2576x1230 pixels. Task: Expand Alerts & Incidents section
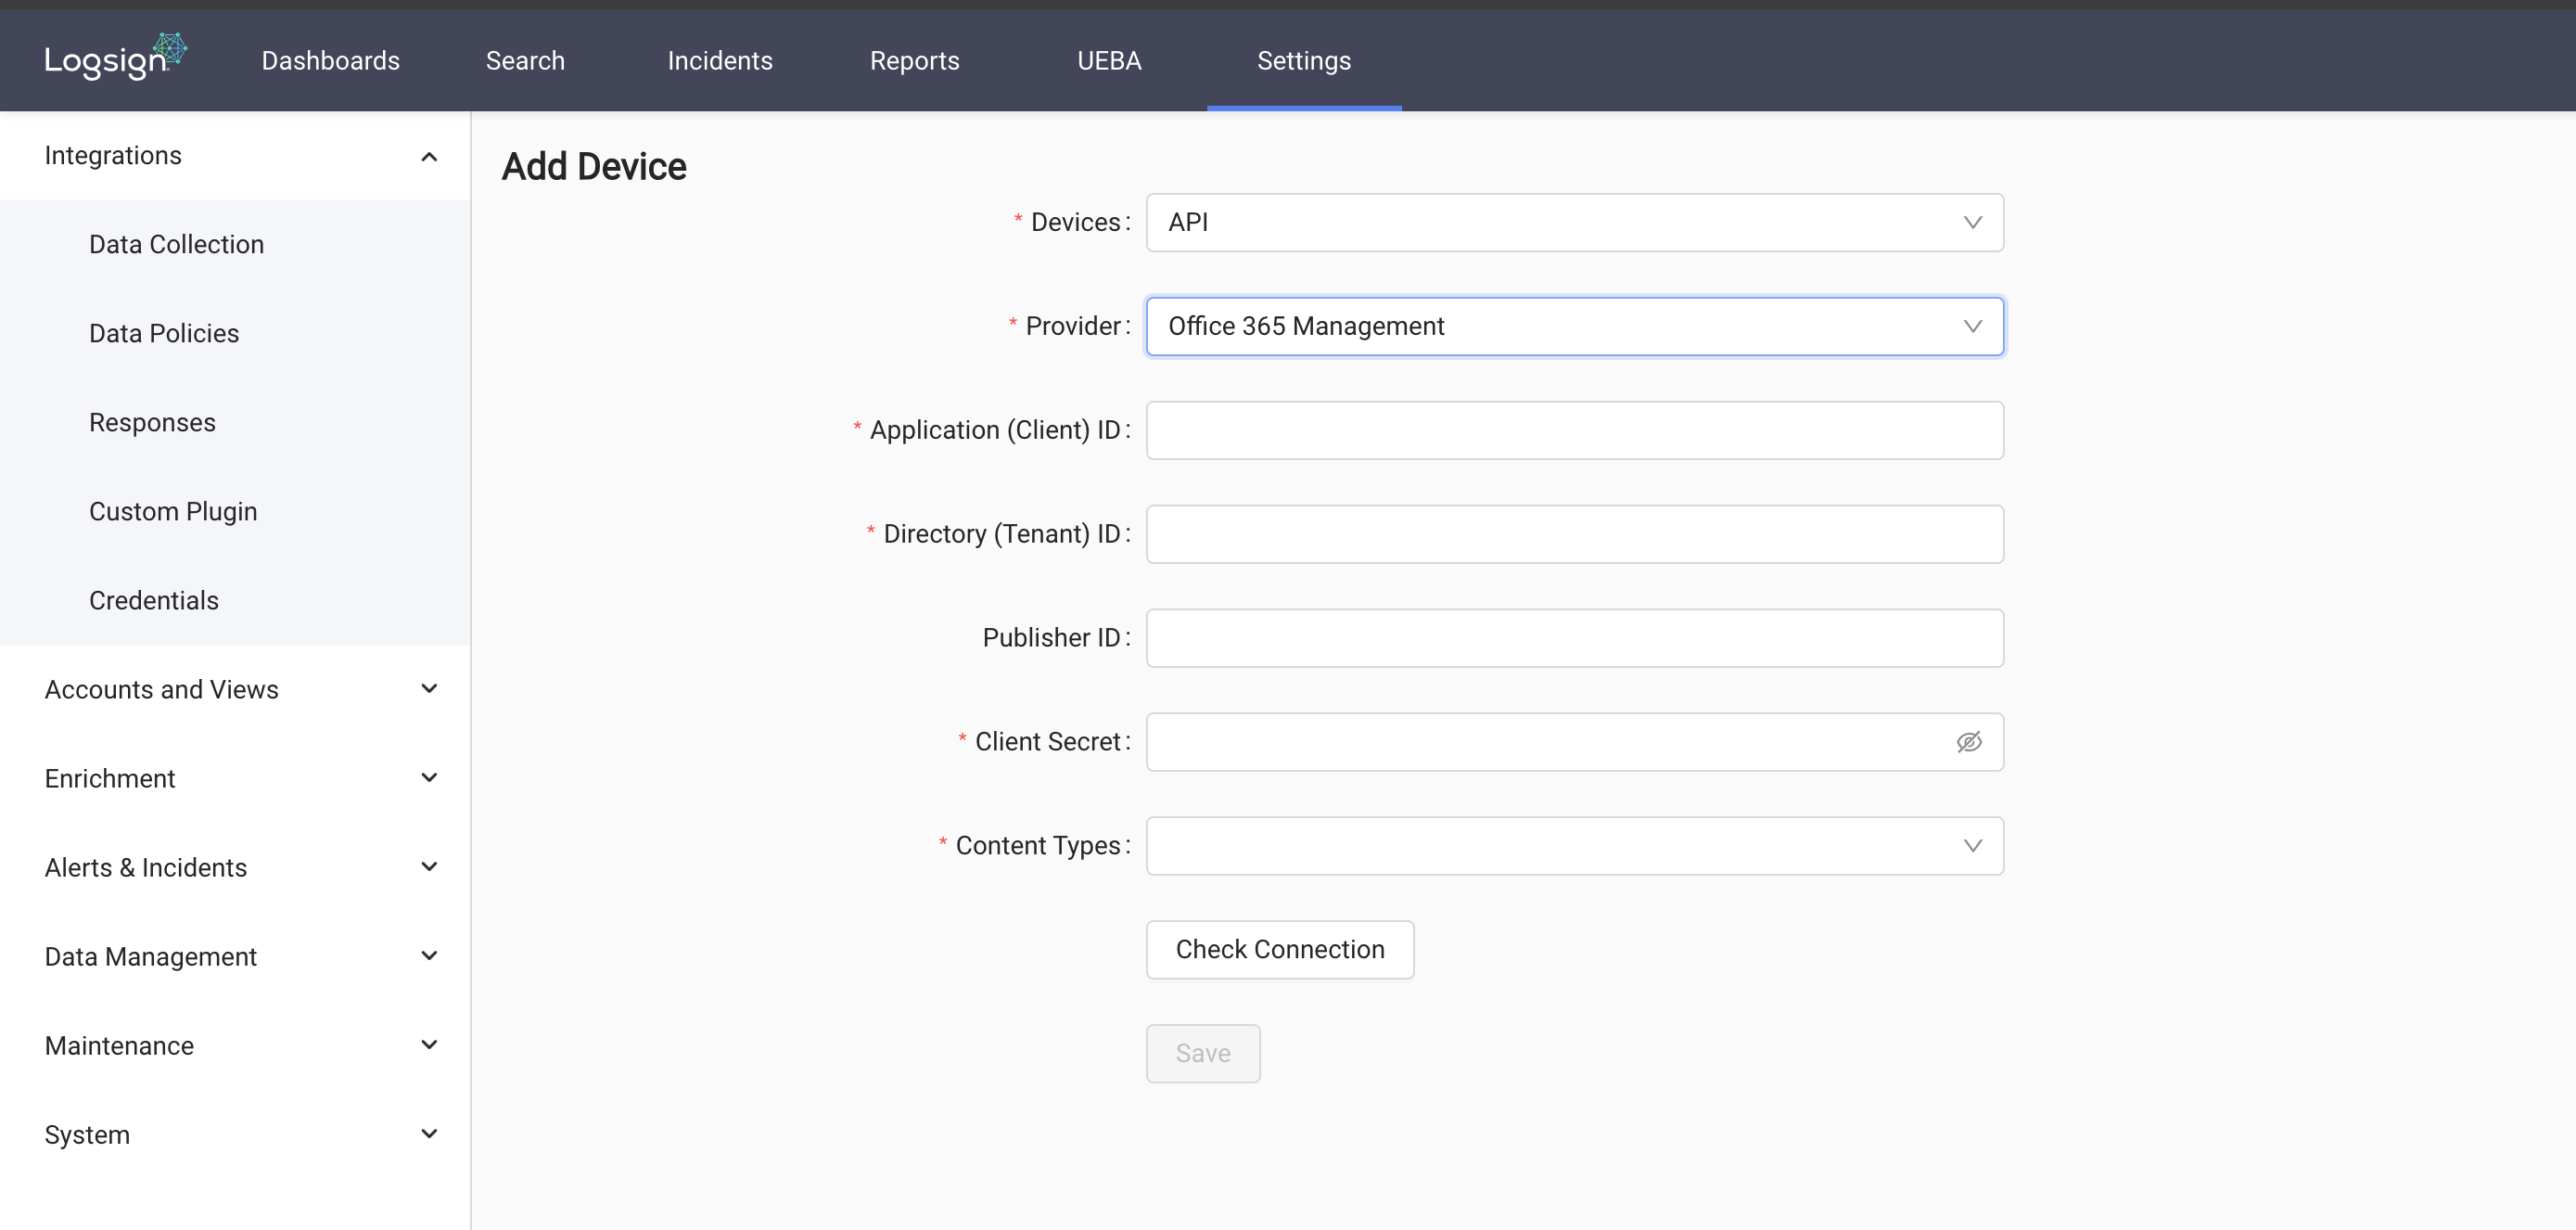pyautogui.click(x=429, y=867)
